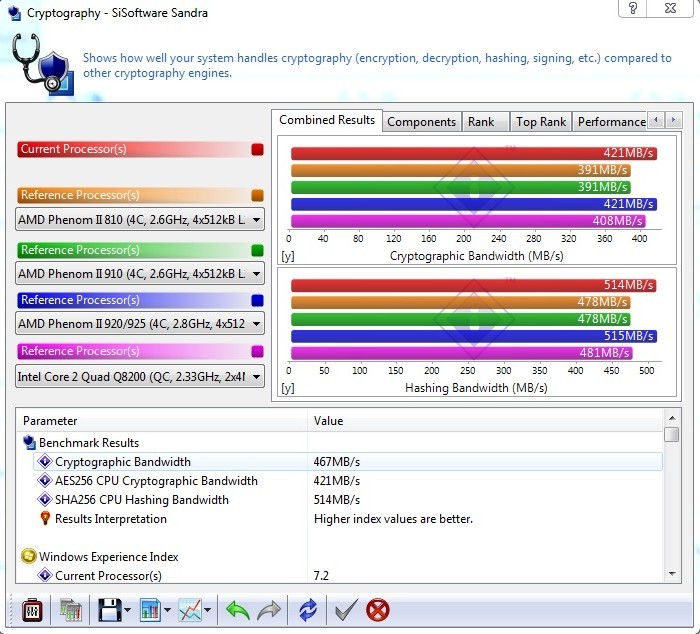Refresh results with blue arrows icon

point(308,610)
